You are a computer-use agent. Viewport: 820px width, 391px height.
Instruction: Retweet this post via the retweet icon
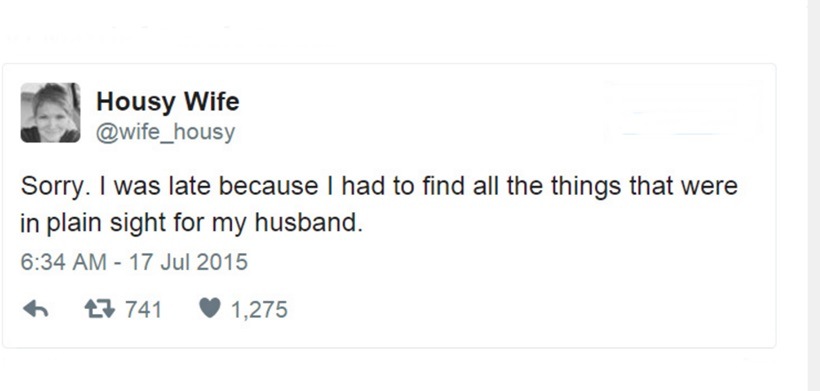point(99,309)
